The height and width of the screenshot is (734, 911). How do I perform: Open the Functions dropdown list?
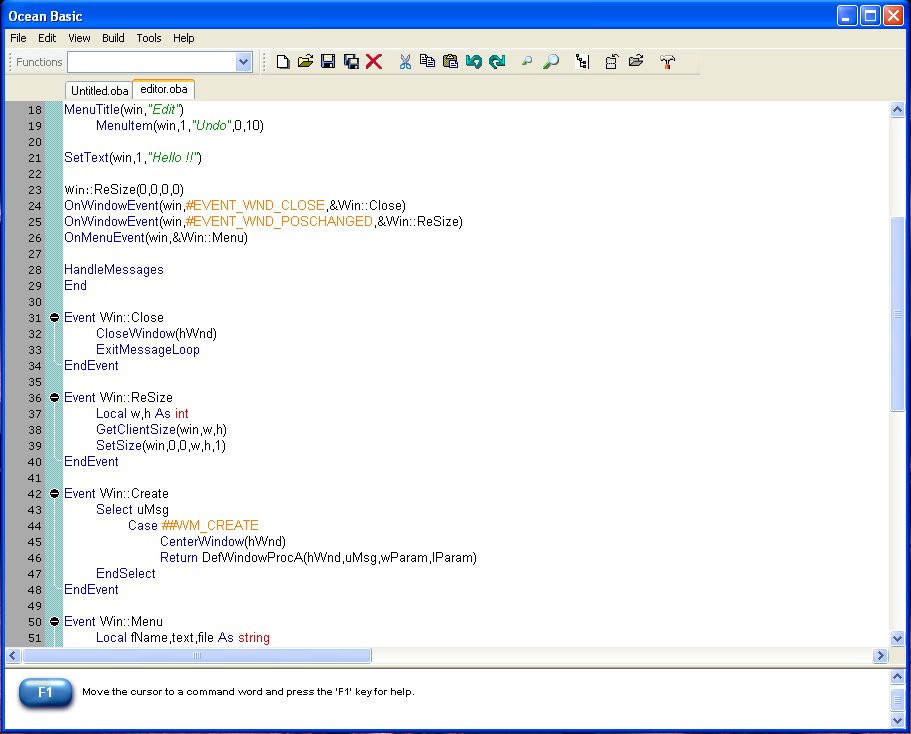click(243, 62)
